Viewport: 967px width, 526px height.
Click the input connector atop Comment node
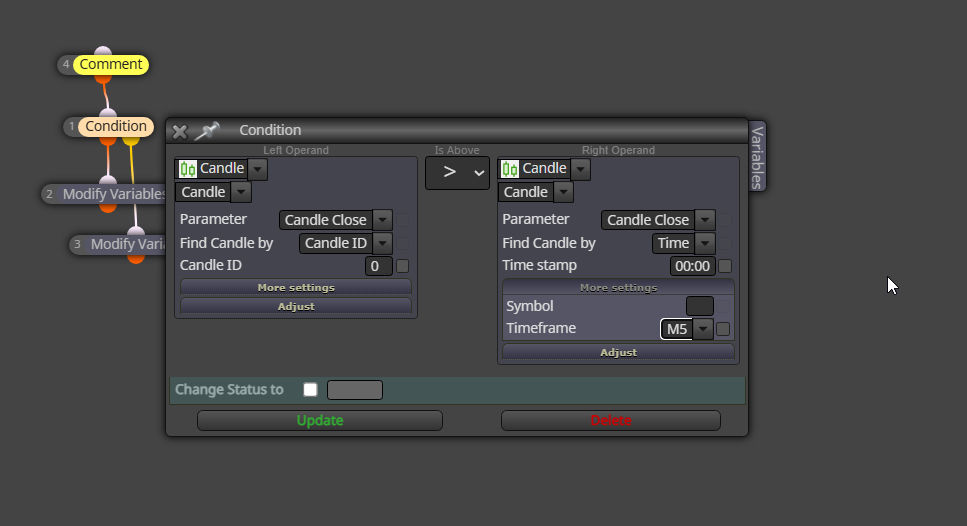[103, 51]
